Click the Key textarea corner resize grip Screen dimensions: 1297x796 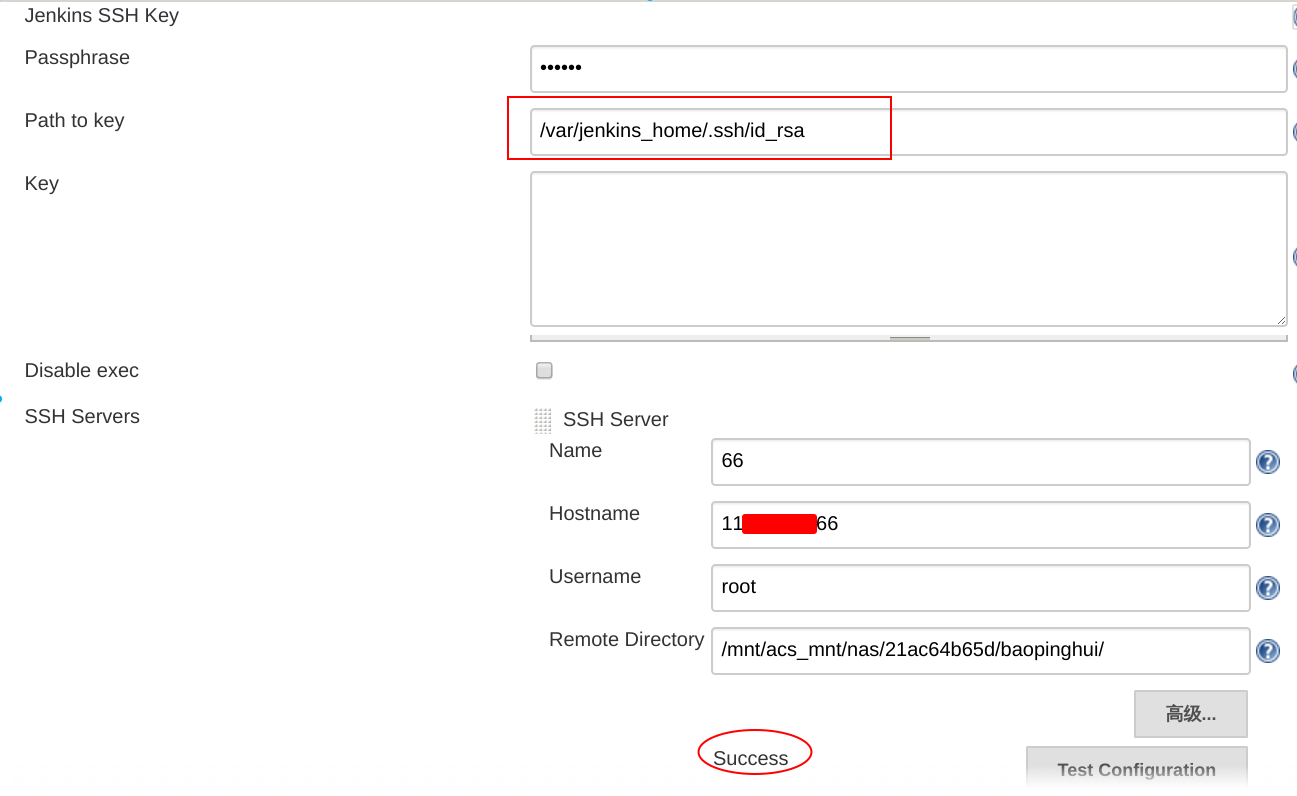tap(1281, 320)
